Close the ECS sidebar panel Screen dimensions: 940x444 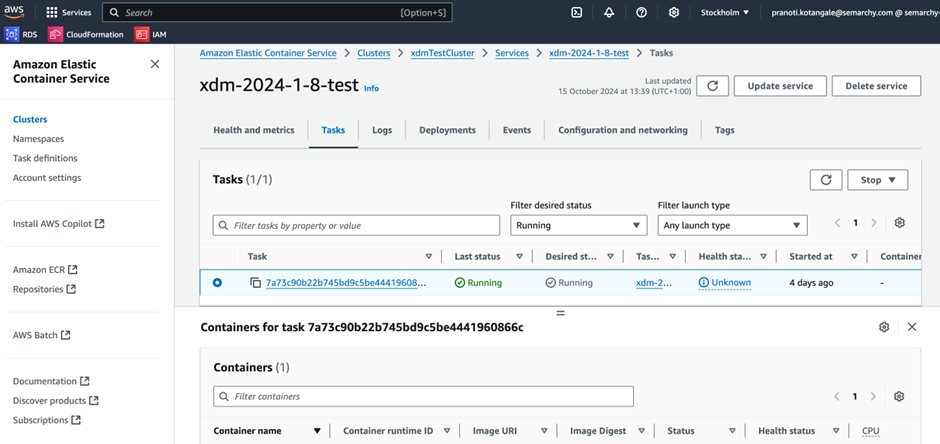point(155,64)
